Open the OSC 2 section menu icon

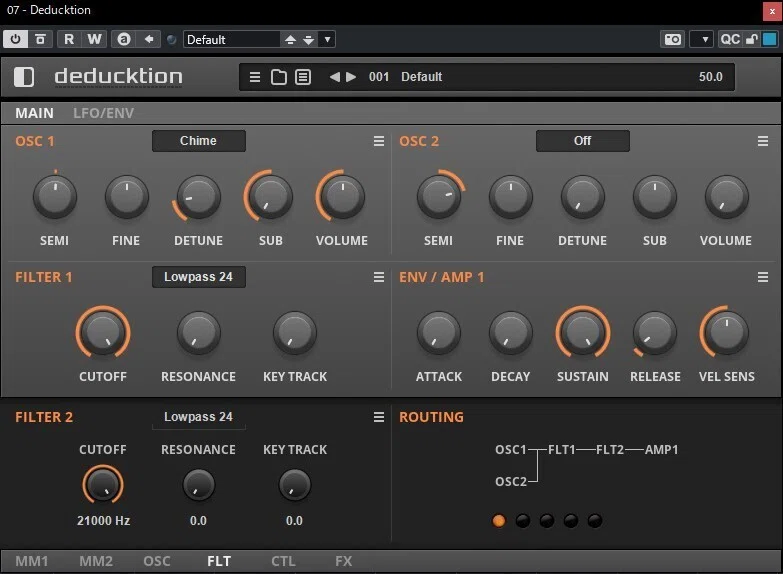pos(763,141)
